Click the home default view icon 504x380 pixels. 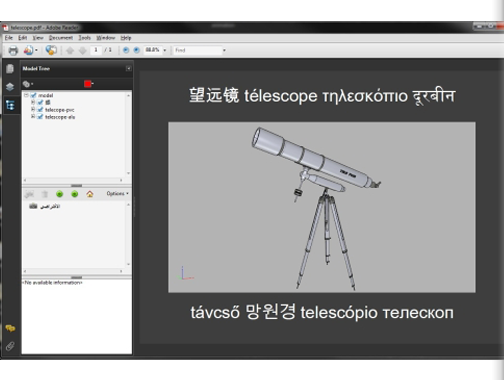[90, 194]
